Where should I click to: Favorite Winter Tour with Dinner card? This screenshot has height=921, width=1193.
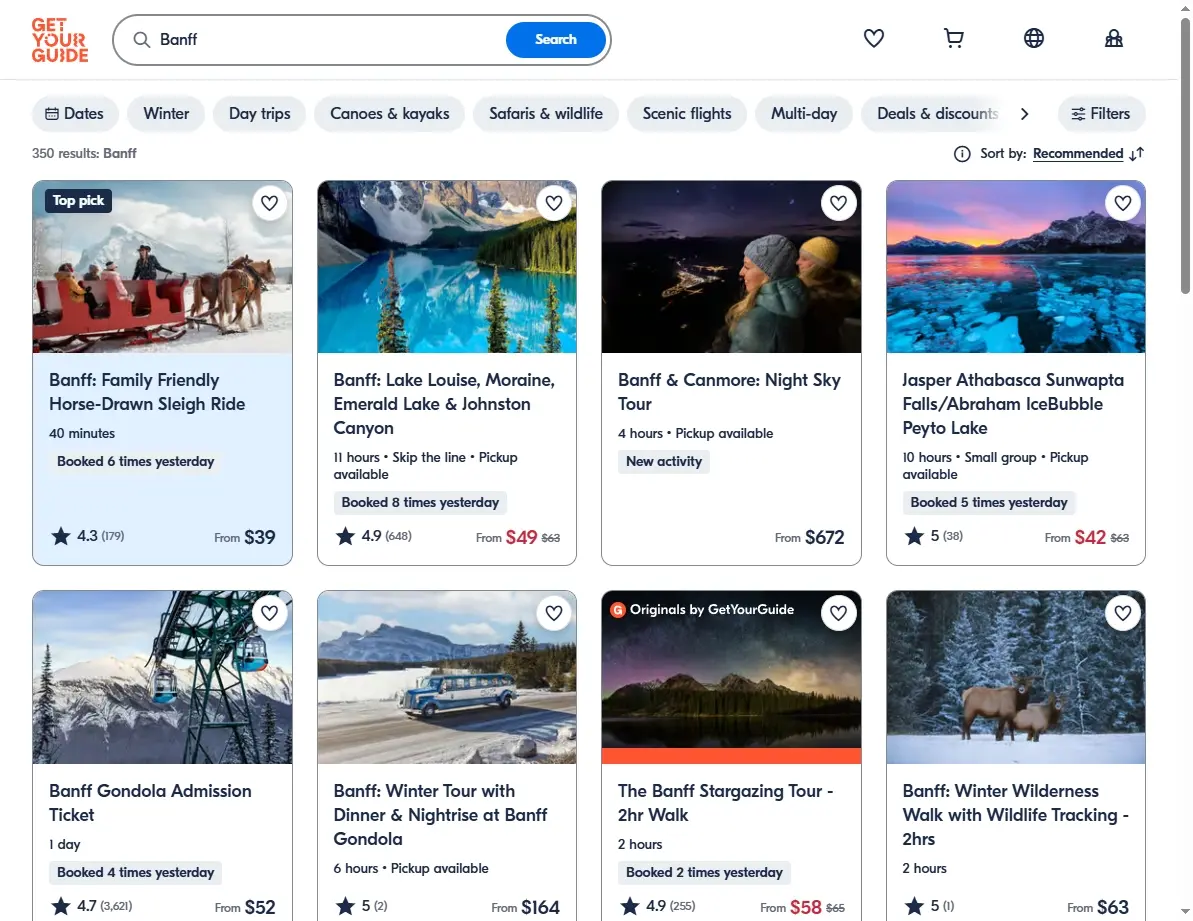(554, 613)
